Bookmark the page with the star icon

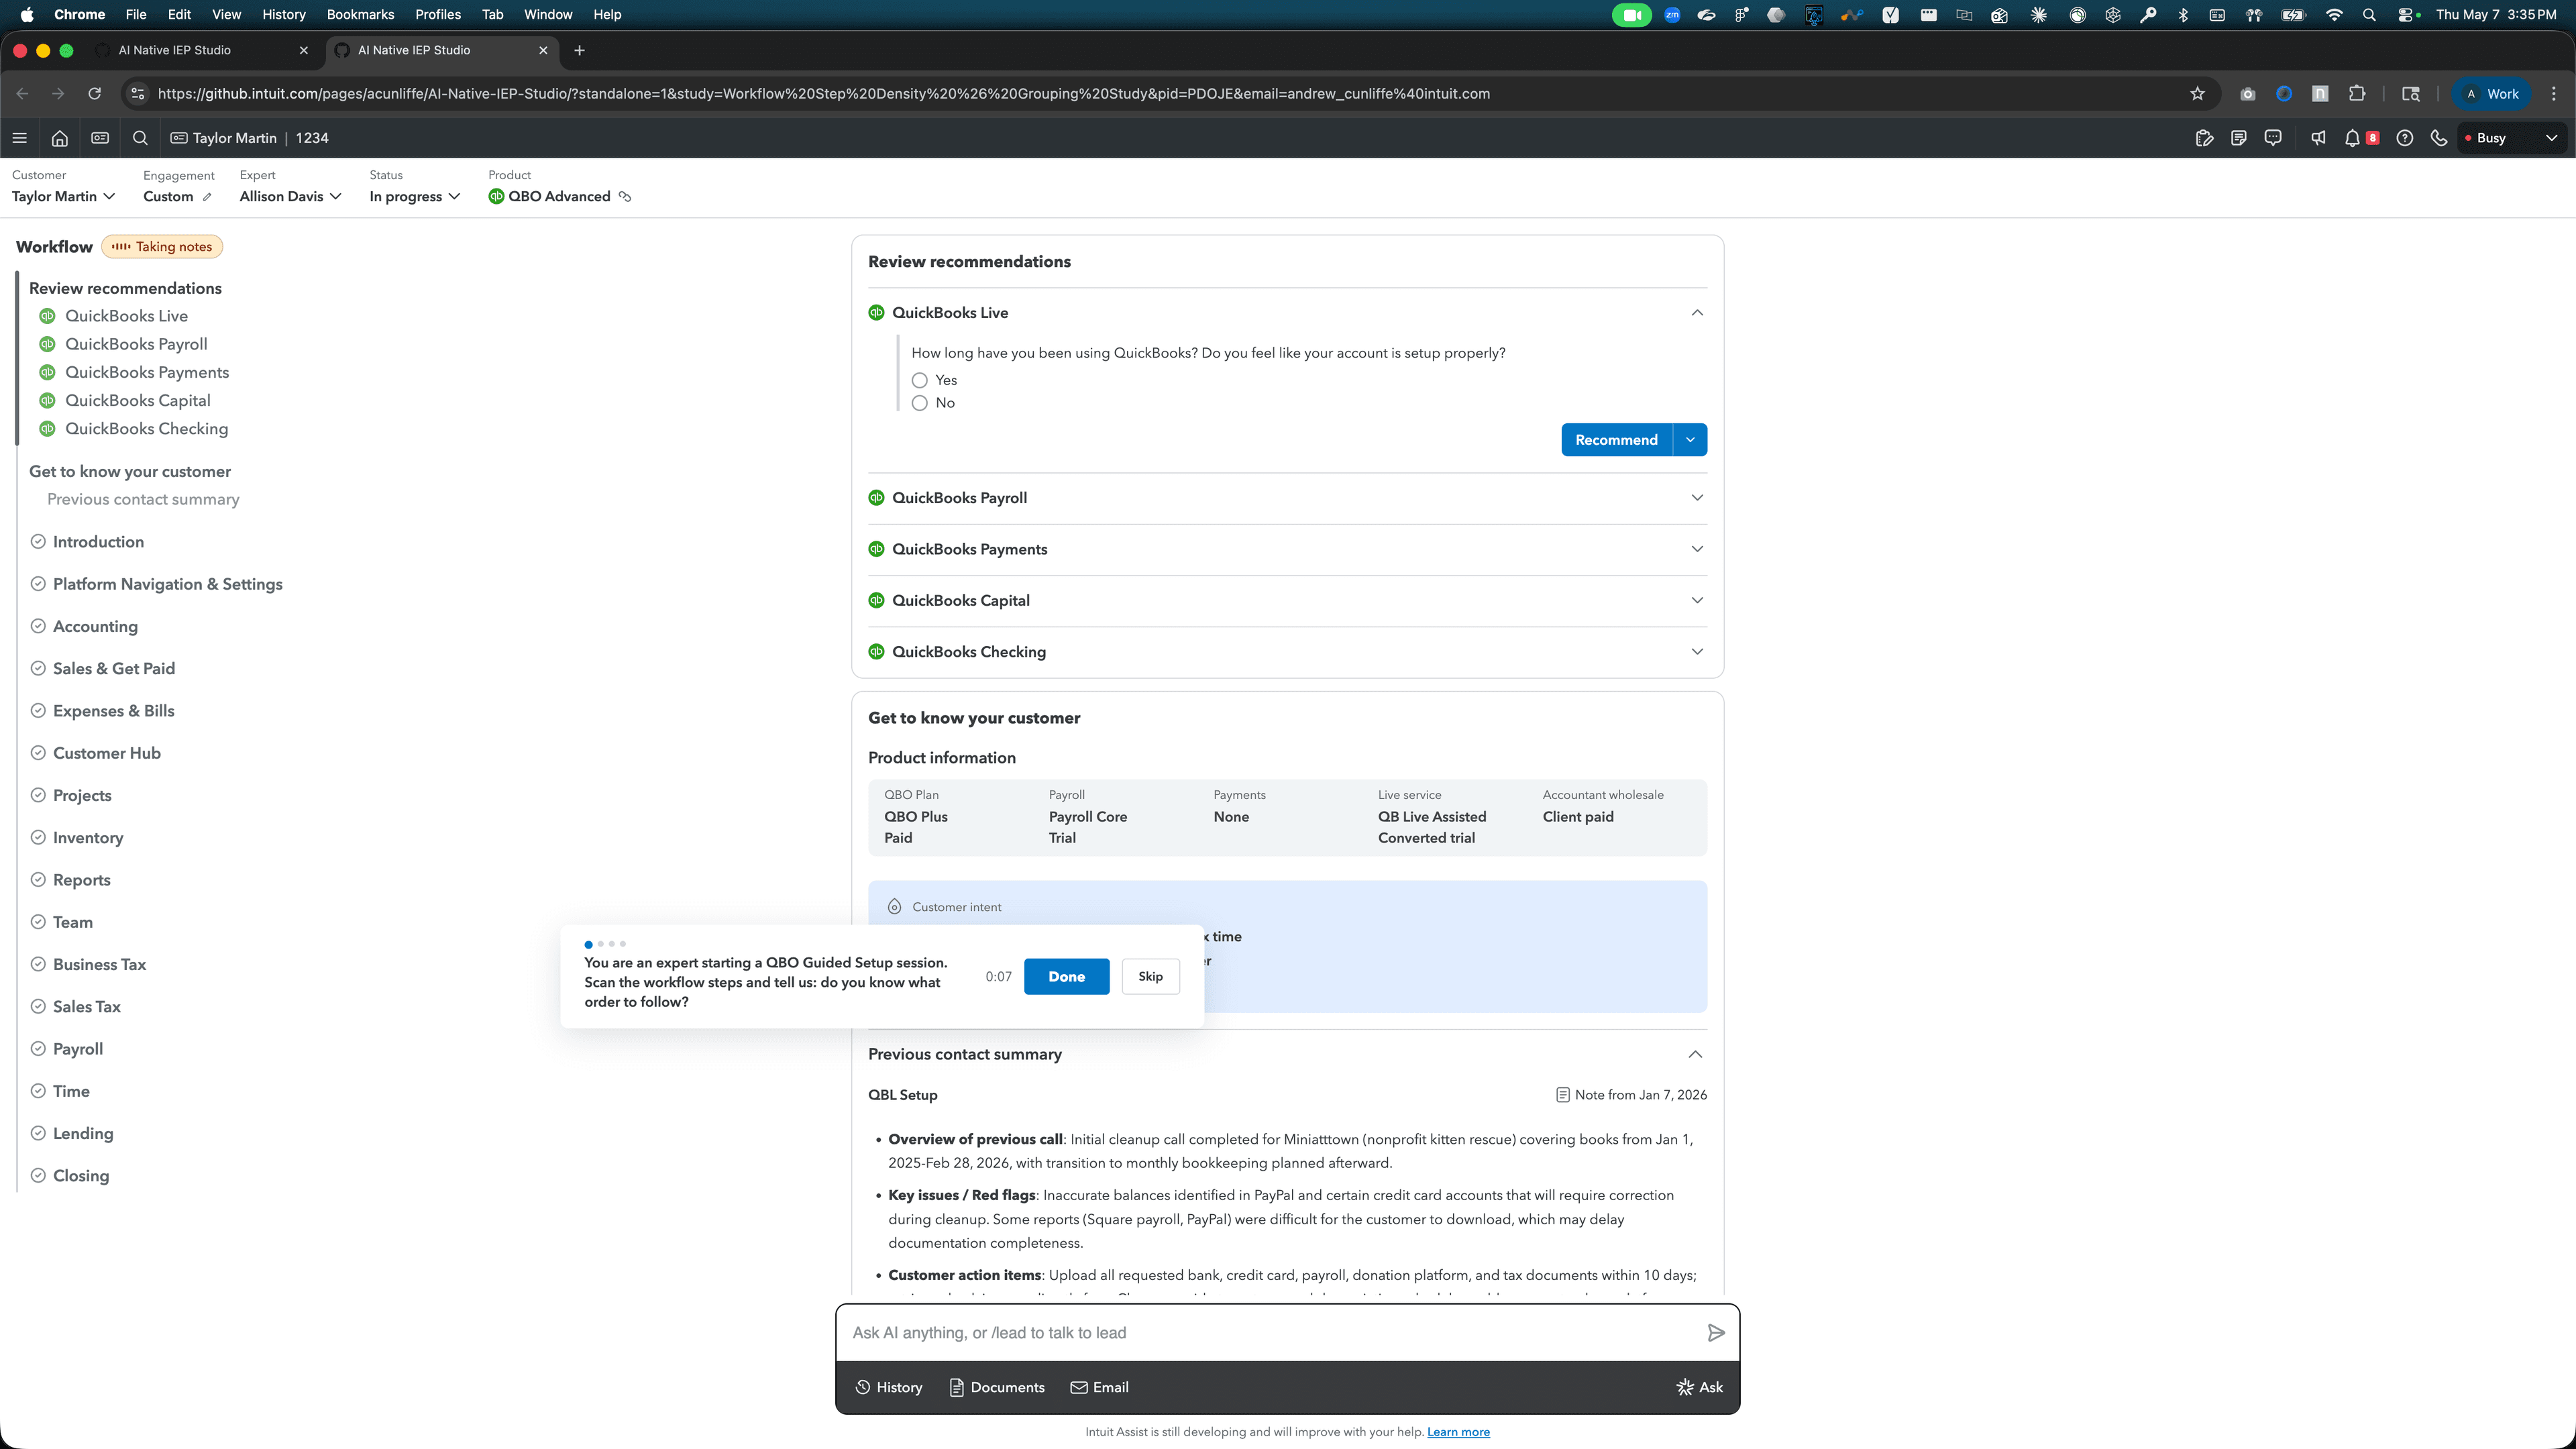[2197, 94]
